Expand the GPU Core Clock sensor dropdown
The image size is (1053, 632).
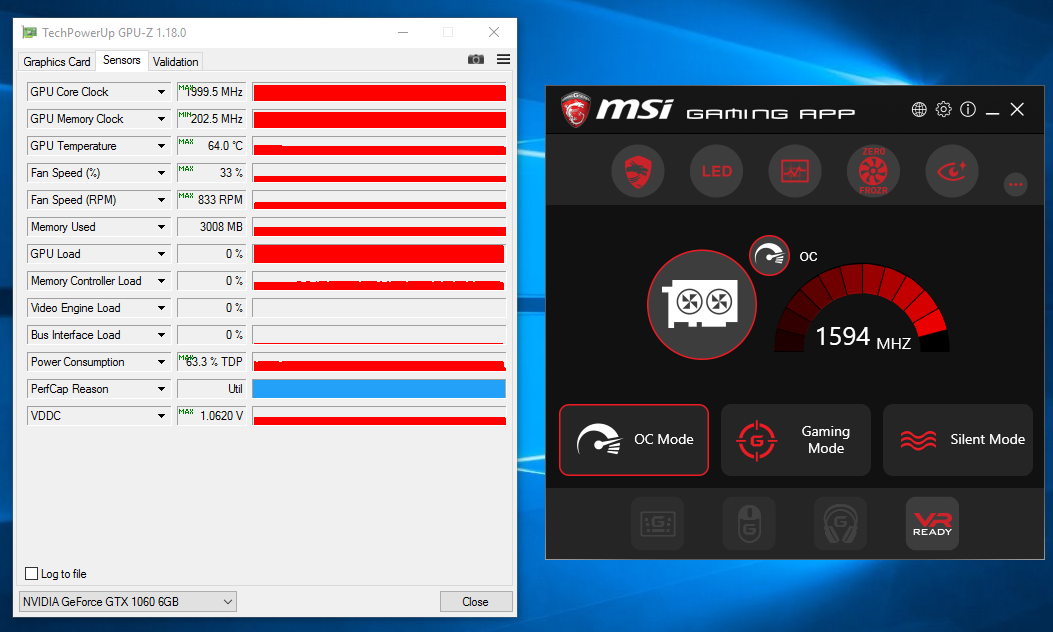[x=161, y=92]
